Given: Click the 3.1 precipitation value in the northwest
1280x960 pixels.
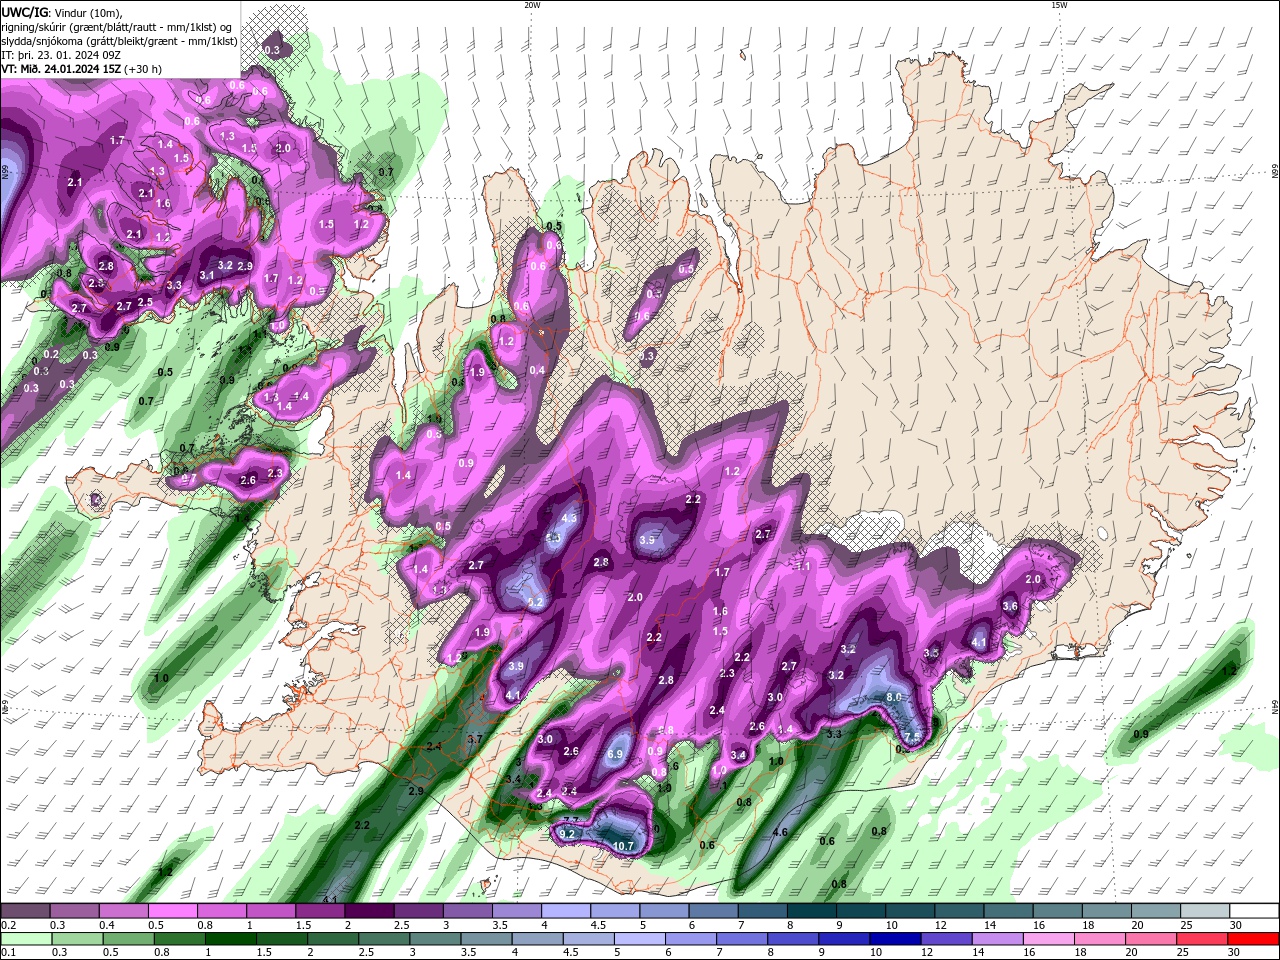Looking at the screenshot, I should [x=208, y=275].
